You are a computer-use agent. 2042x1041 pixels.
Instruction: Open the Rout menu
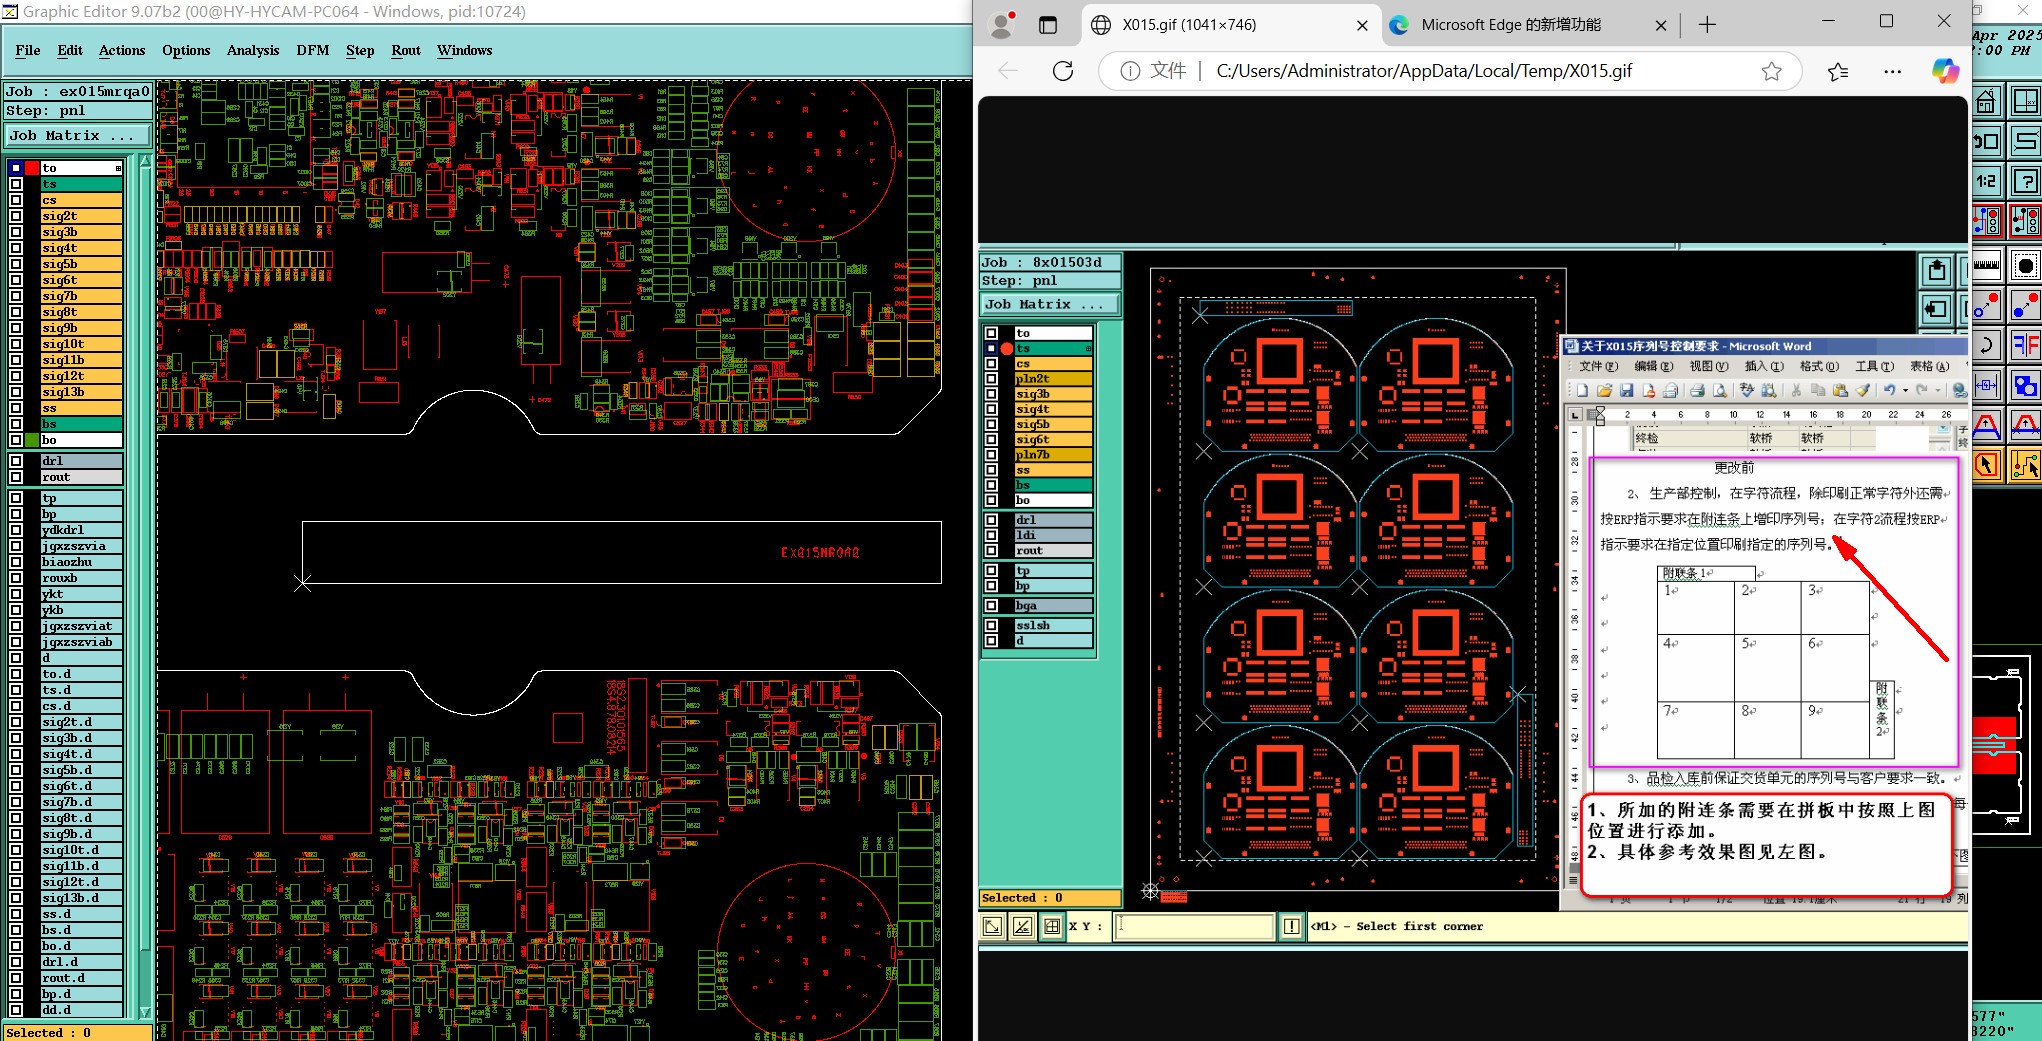click(x=406, y=50)
